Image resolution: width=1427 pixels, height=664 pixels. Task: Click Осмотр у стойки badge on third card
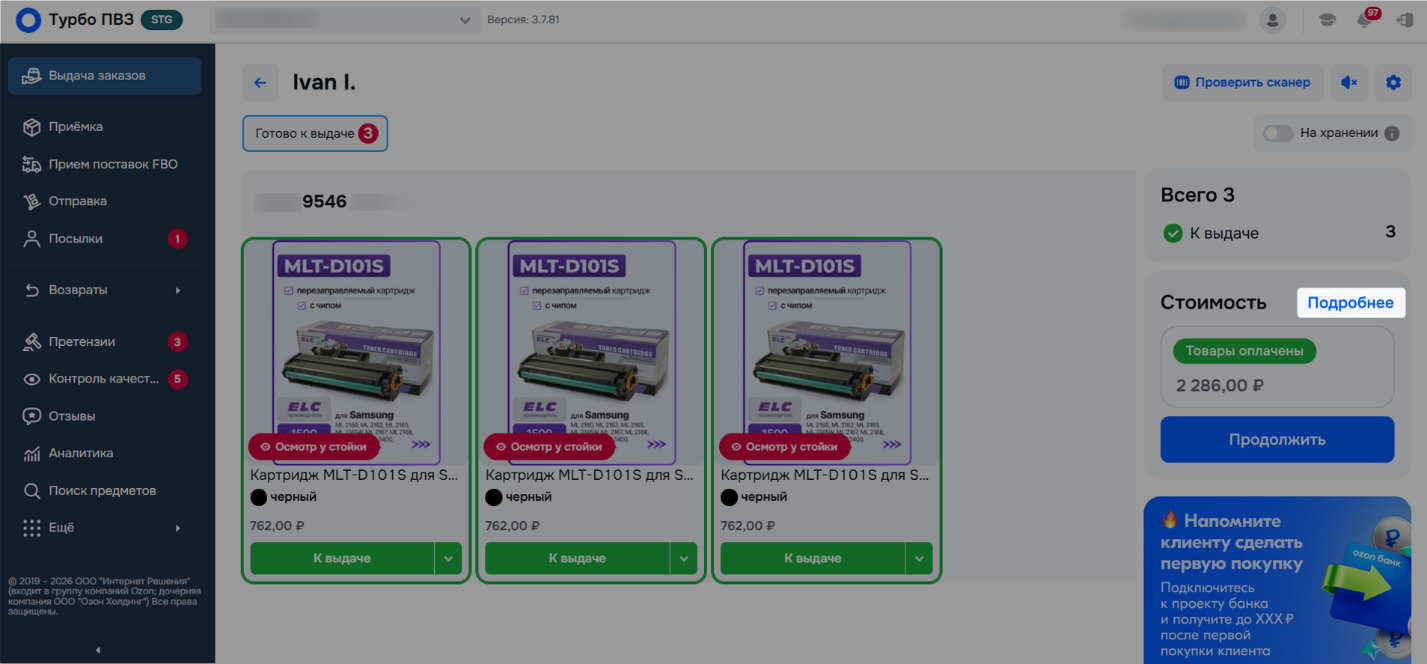[785, 447]
